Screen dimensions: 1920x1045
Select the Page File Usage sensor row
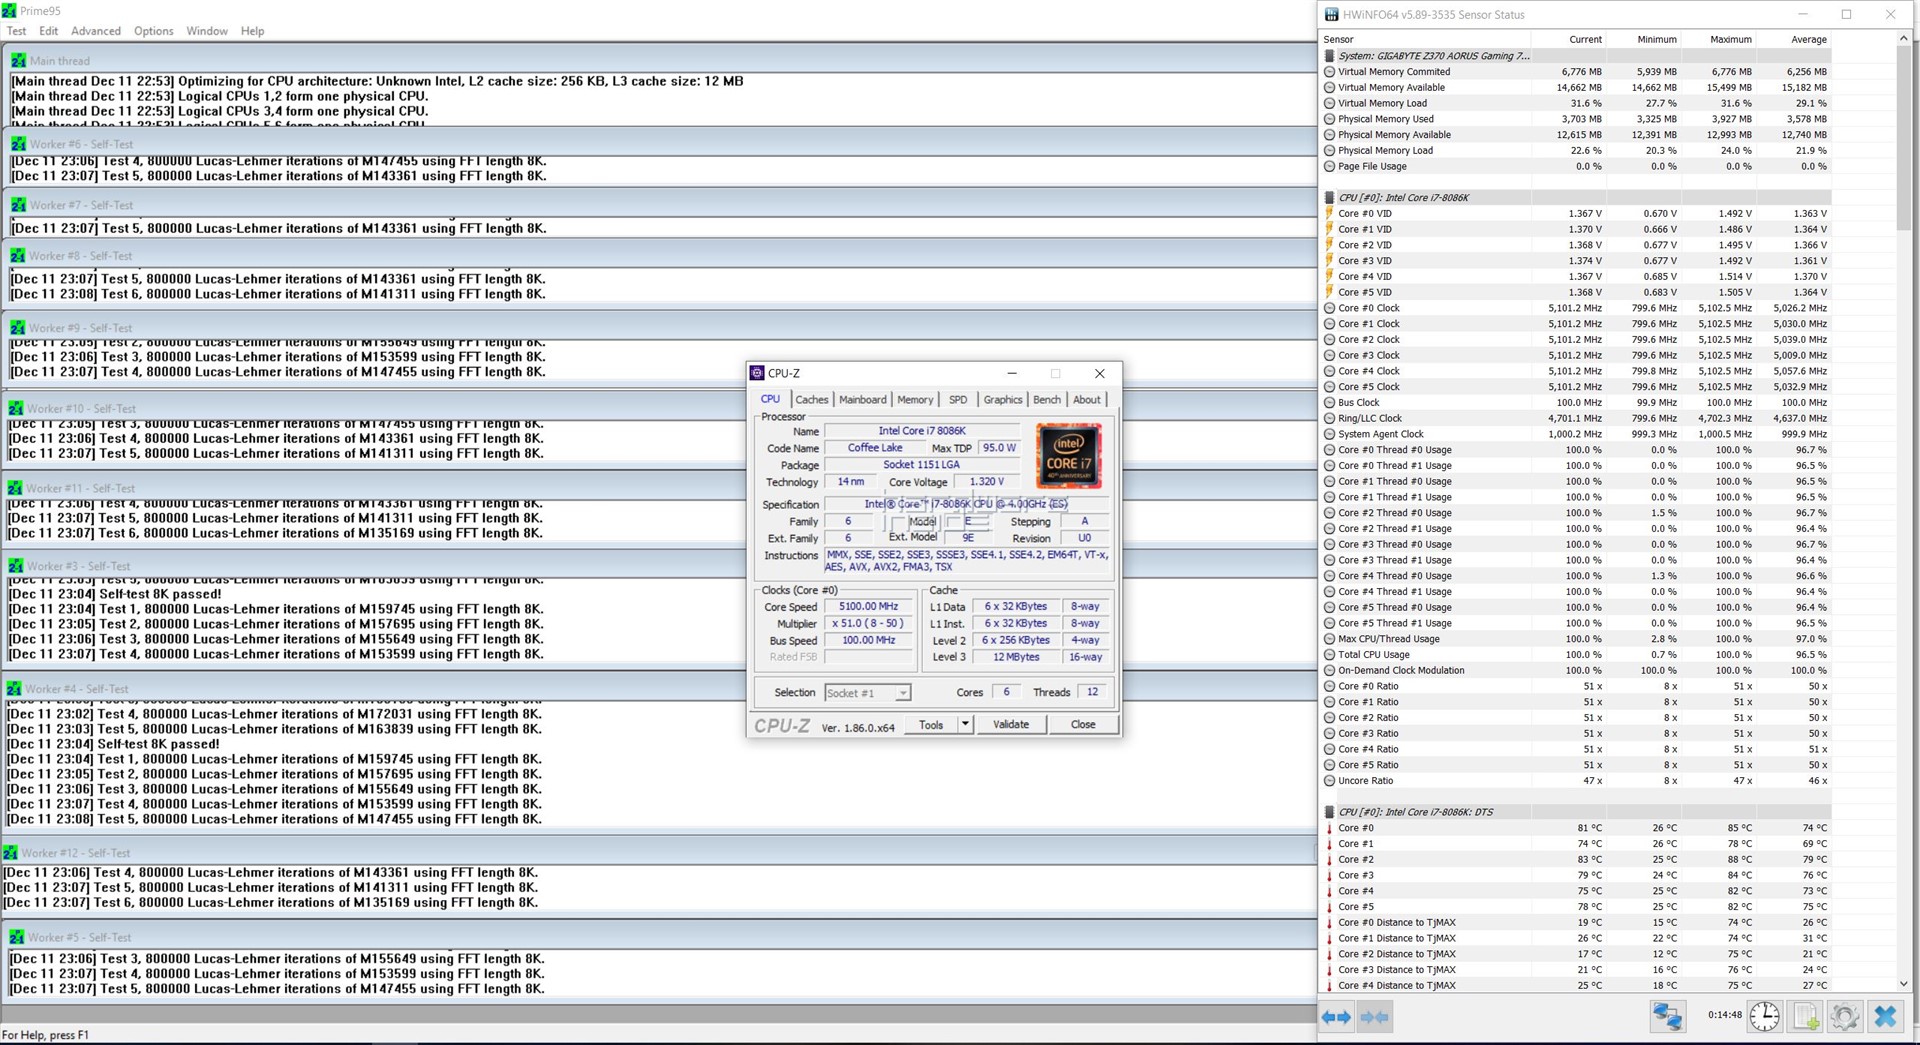coord(1576,167)
